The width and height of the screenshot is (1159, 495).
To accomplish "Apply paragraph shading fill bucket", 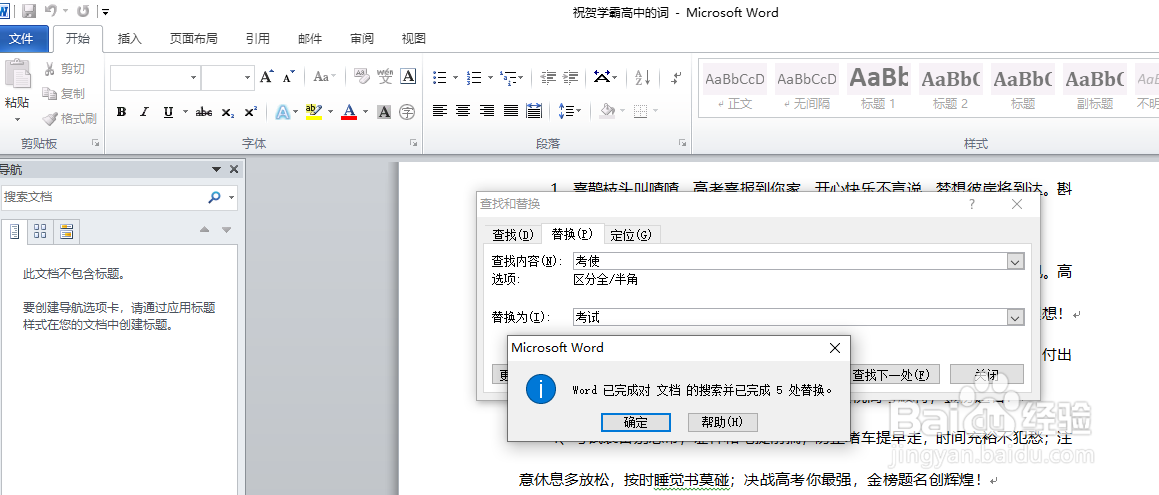I will coord(608,111).
